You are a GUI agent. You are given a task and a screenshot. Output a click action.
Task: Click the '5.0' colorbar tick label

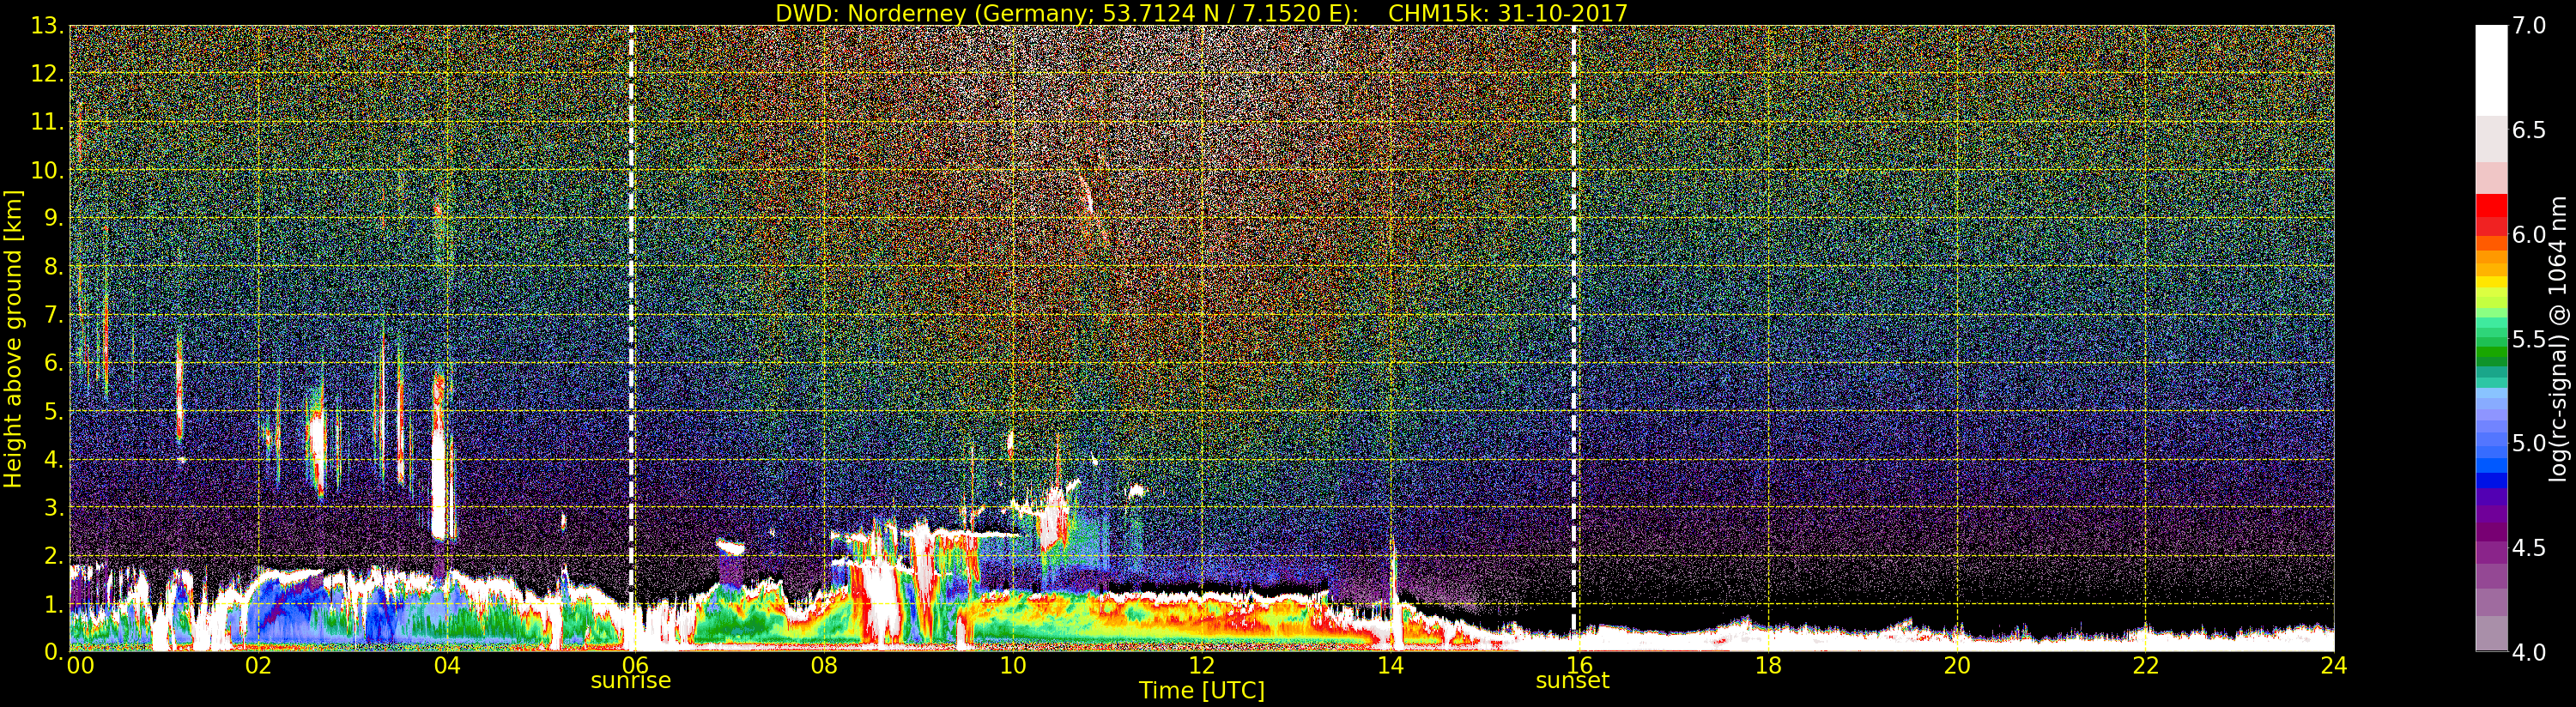(2529, 443)
